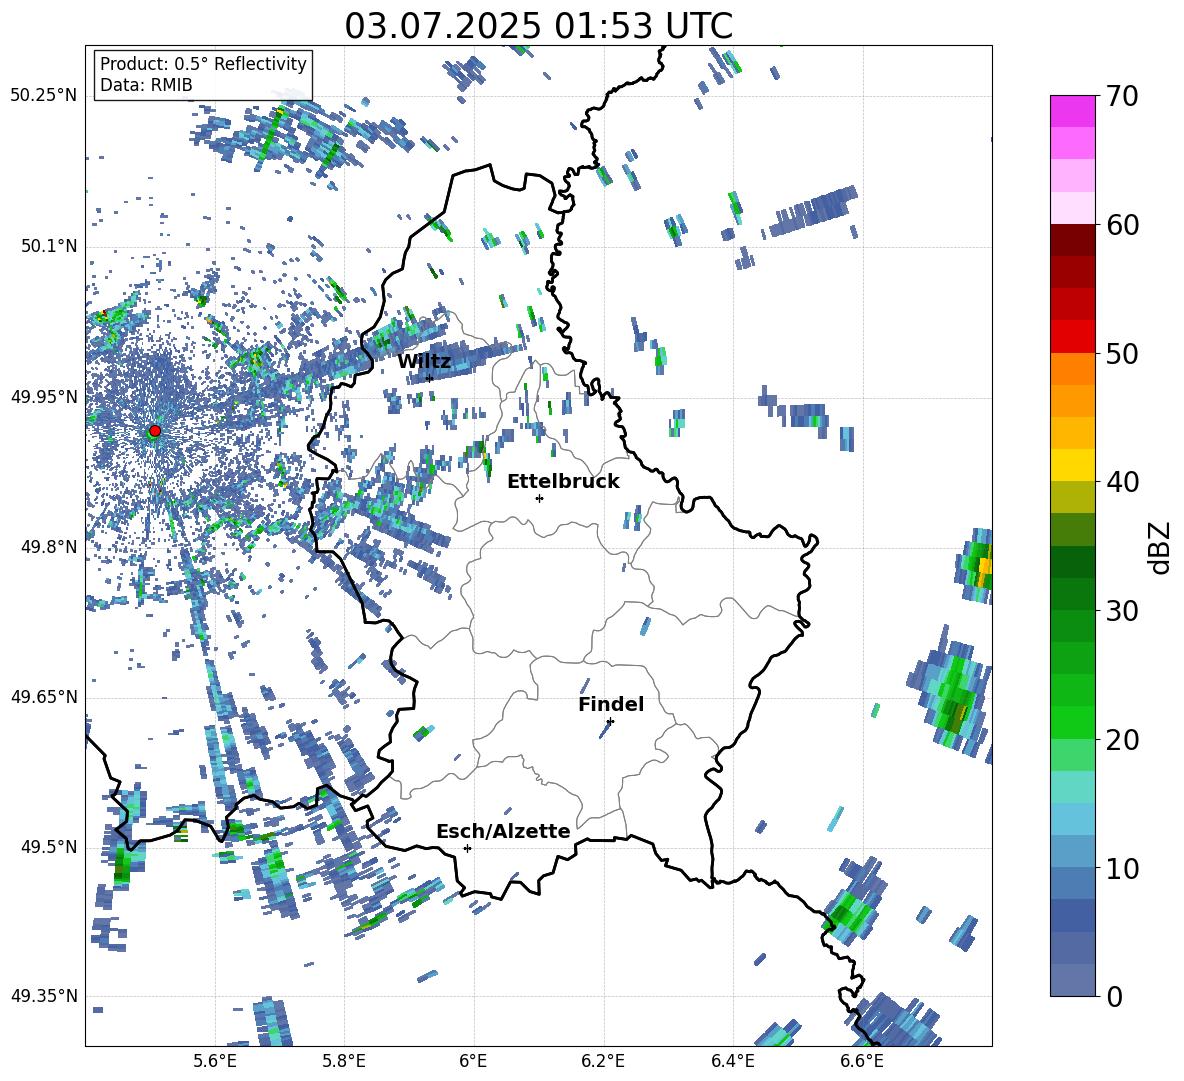1184x1081 pixels.
Task: Click the 50.25°N latitude label
Action: point(44,96)
